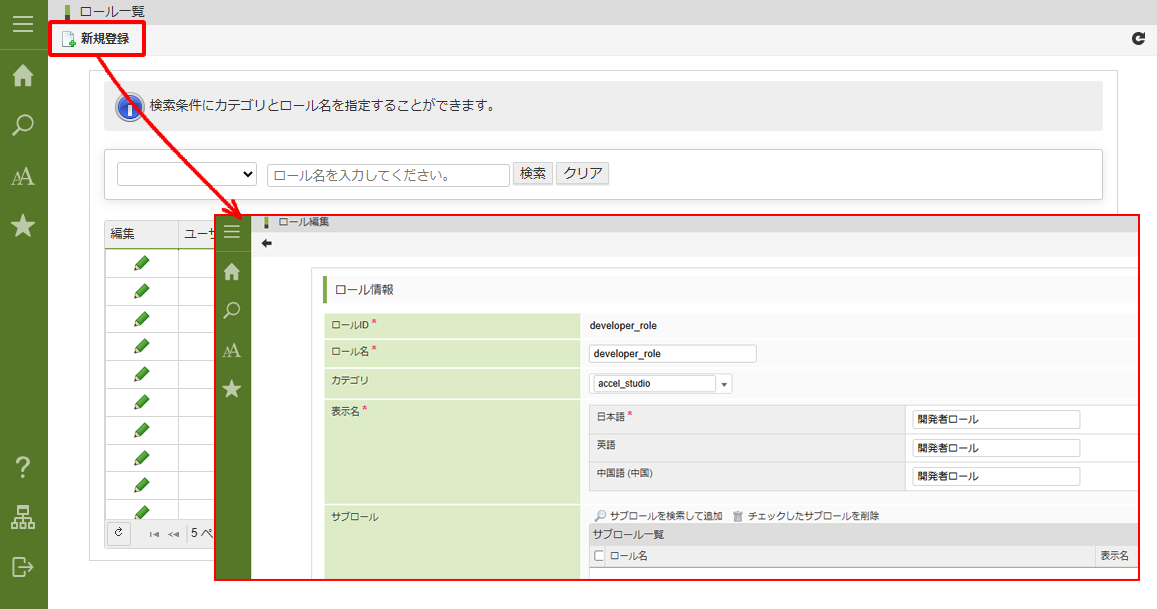Click the first pencil edit icon in the 編集 column

point(141,263)
